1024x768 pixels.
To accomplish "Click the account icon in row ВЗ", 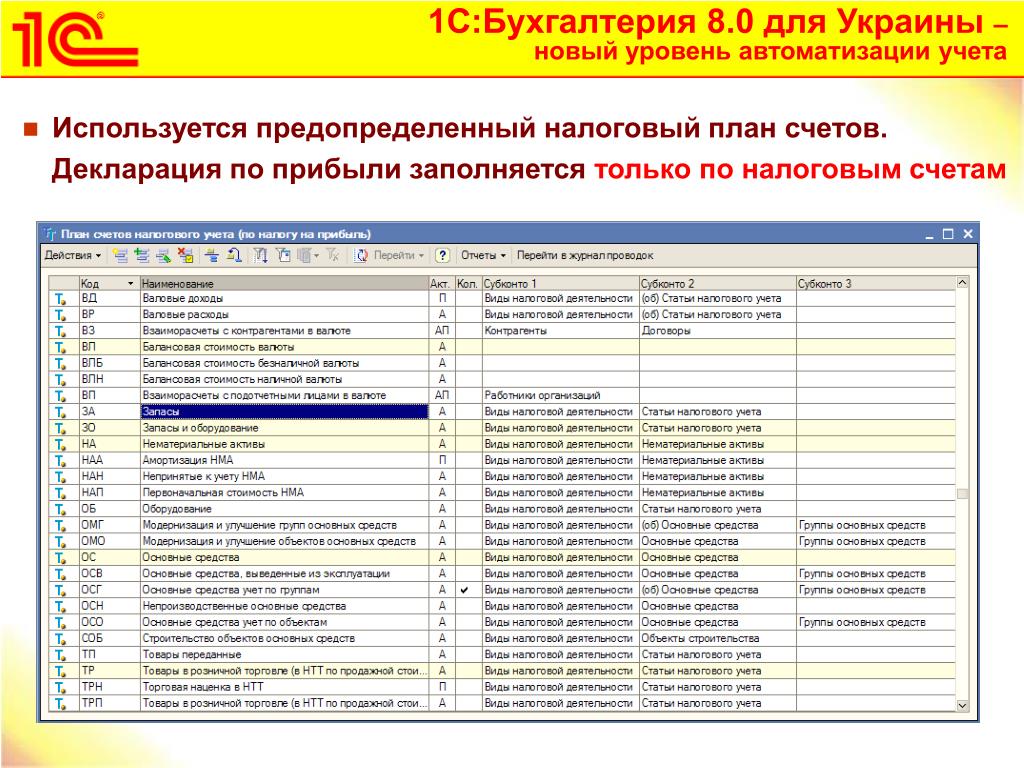I will (x=60, y=331).
